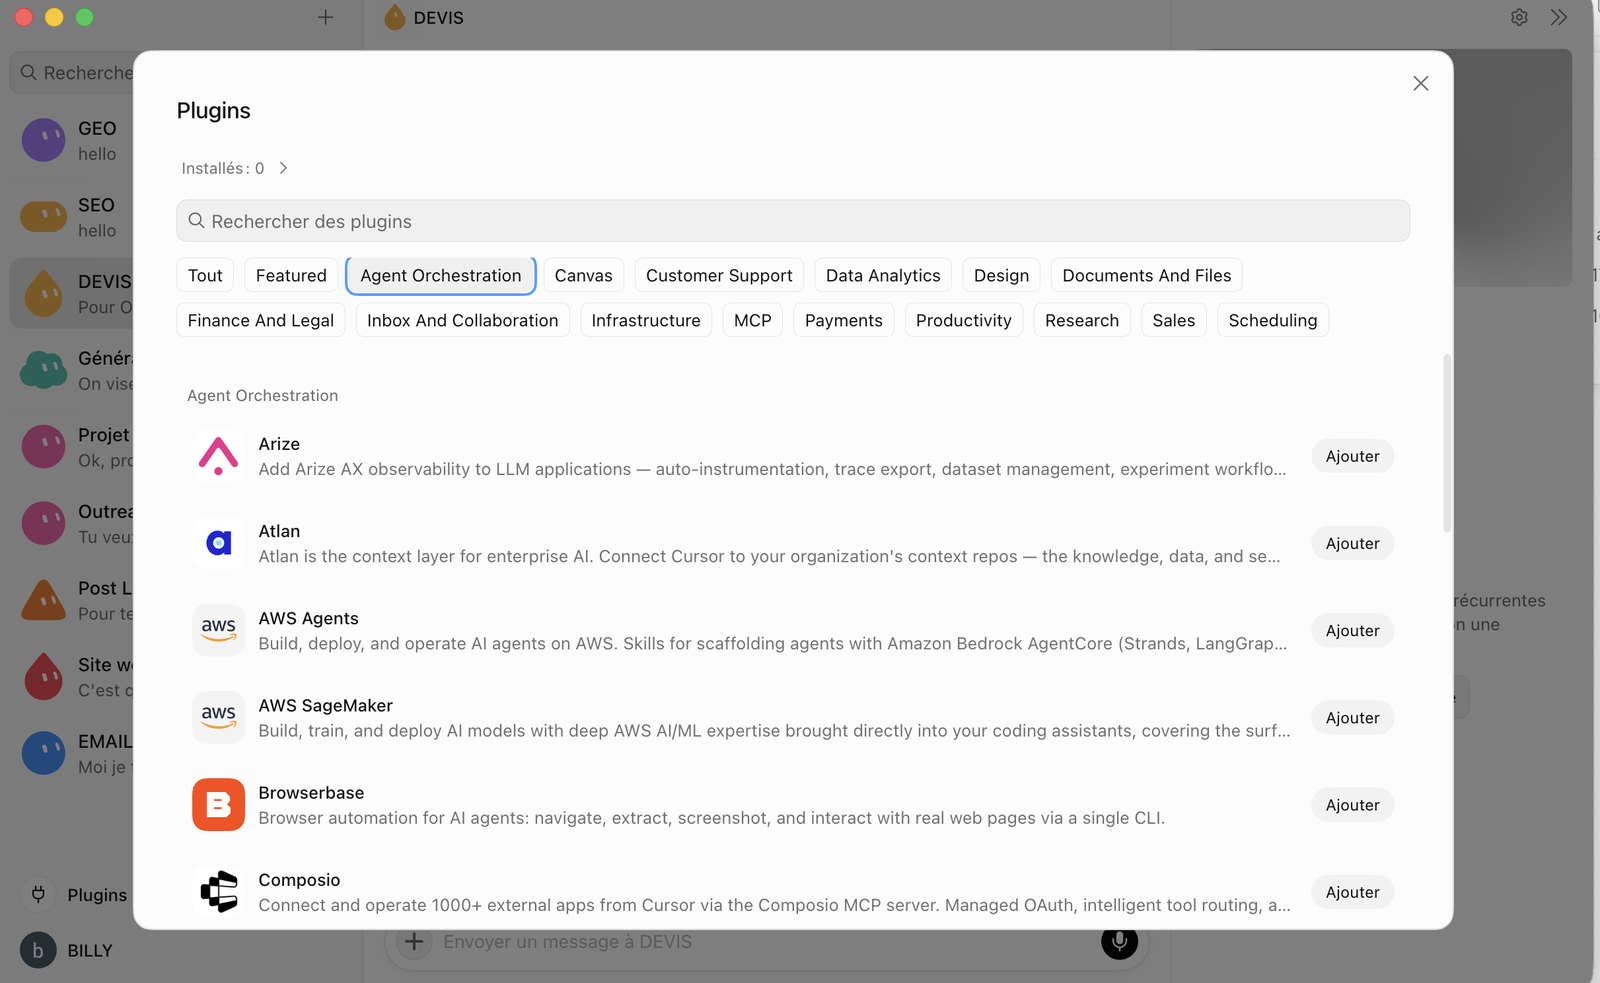Click the Envoyer un message à DEVIS field
1600x983 pixels.
(x=765, y=941)
